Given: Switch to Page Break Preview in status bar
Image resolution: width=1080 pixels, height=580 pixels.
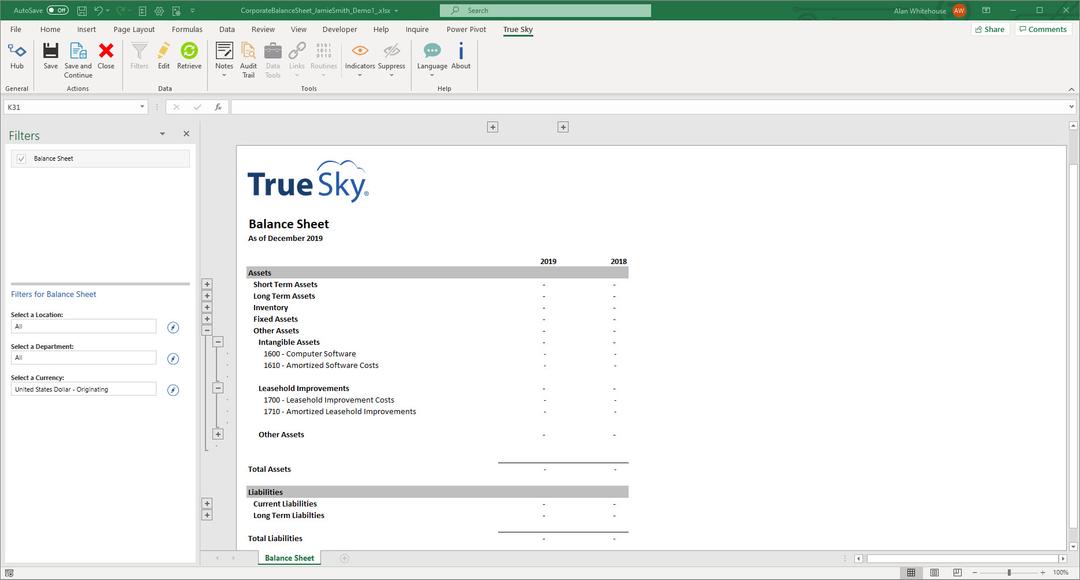Looking at the screenshot, I should [x=957, y=572].
